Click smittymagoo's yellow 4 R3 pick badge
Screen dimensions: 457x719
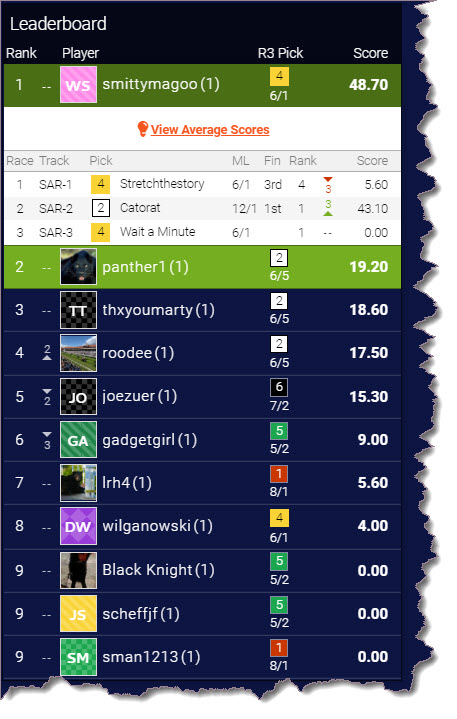pos(279,76)
